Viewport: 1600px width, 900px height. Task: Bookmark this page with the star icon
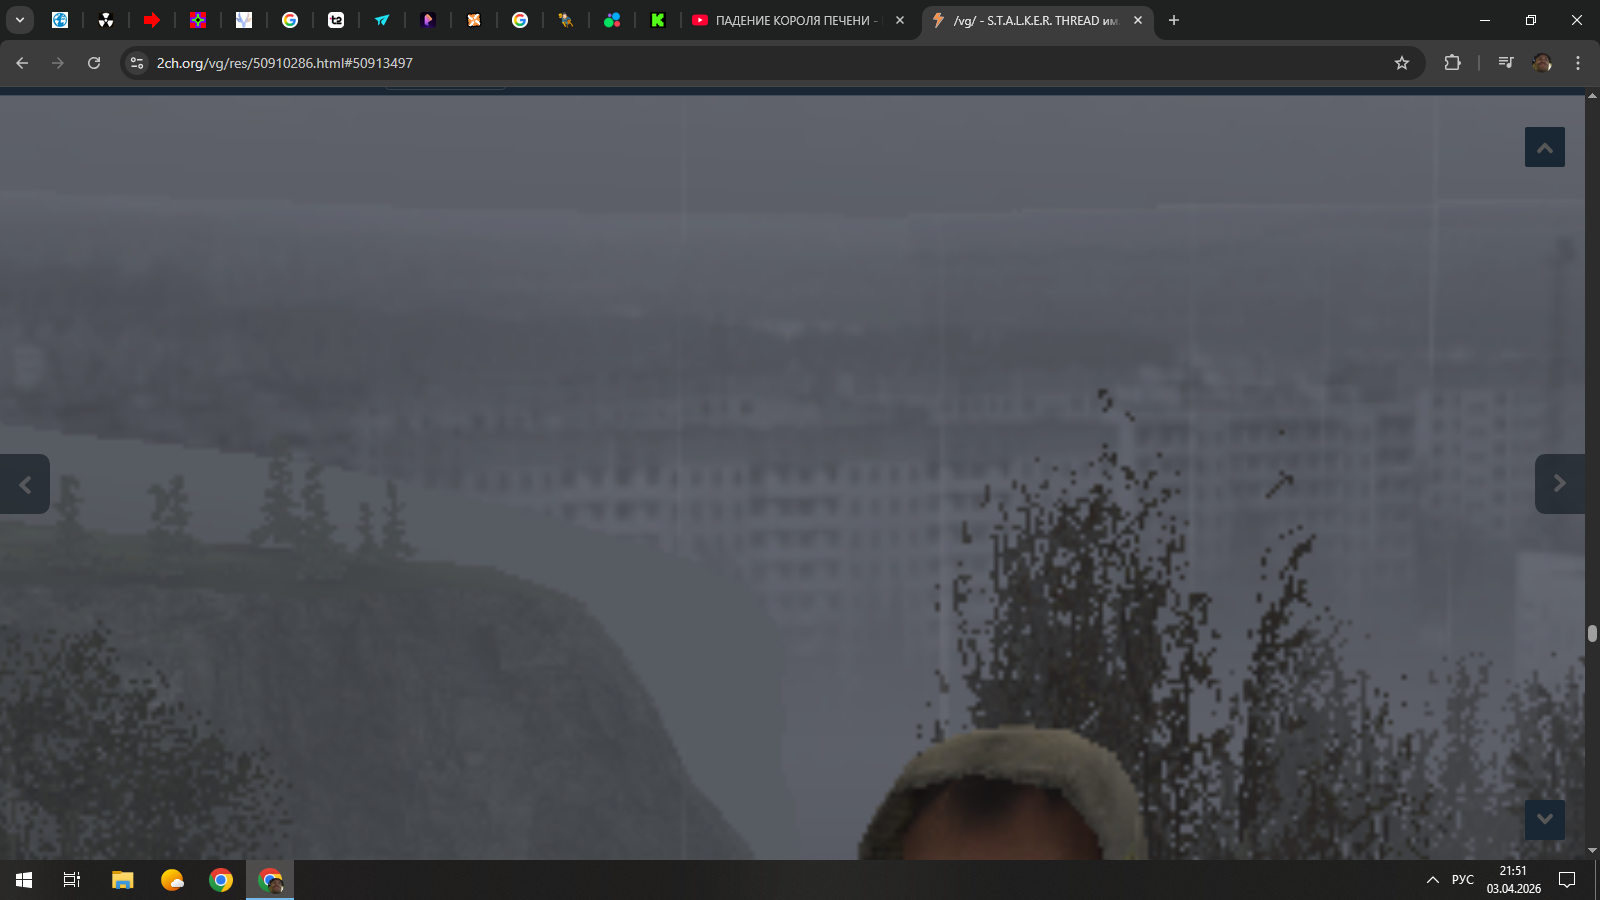tap(1402, 63)
